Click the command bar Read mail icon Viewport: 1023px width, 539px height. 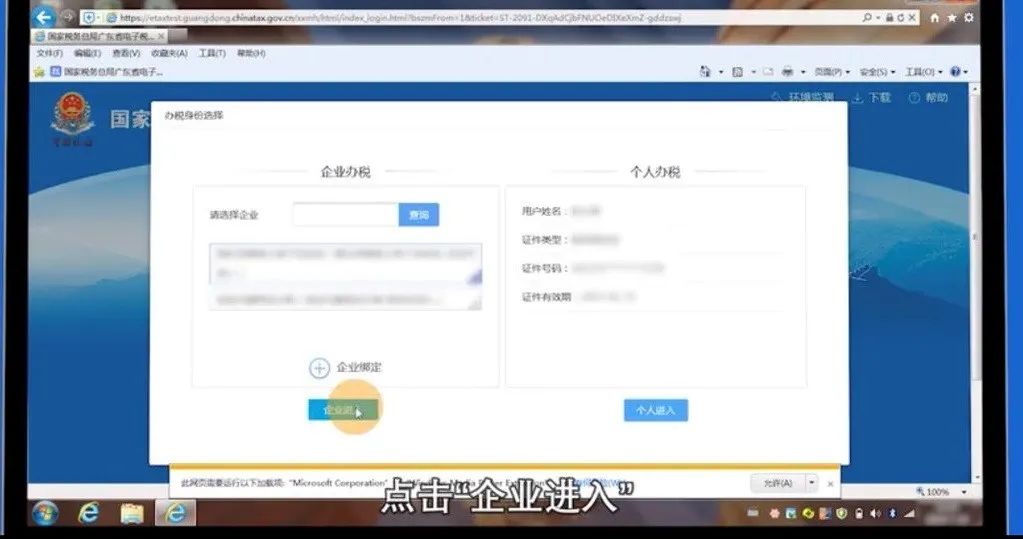coord(768,72)
